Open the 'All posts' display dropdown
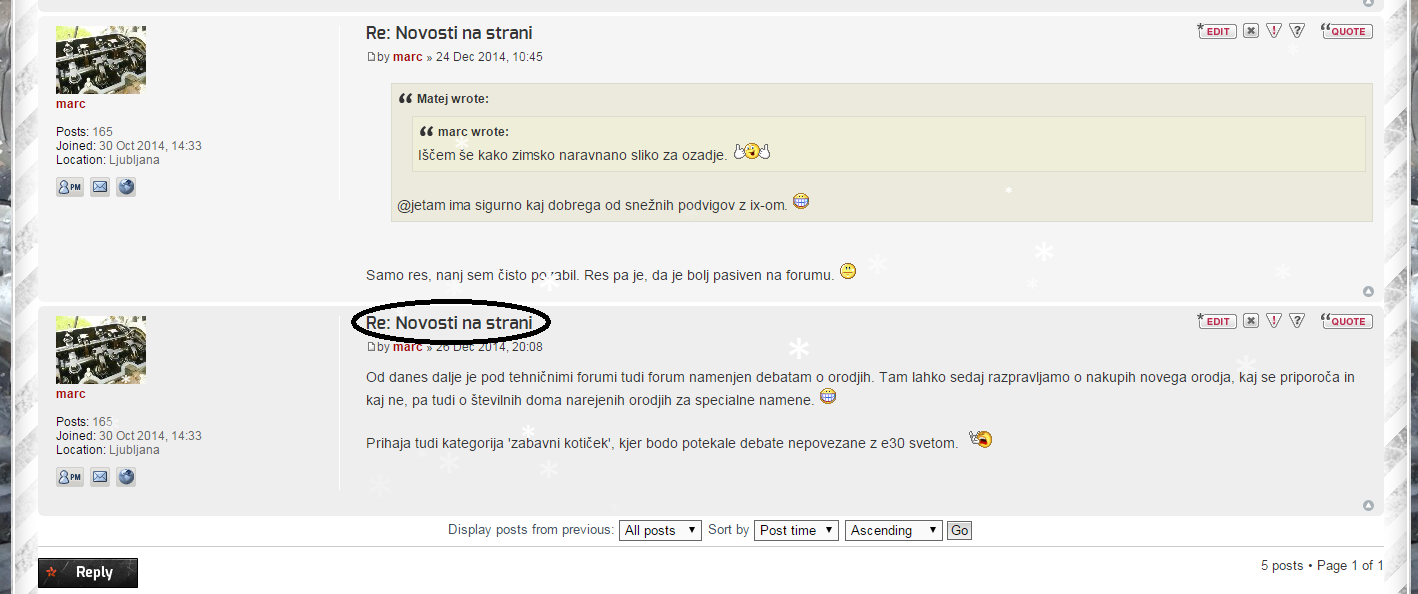 pos(660,530)
